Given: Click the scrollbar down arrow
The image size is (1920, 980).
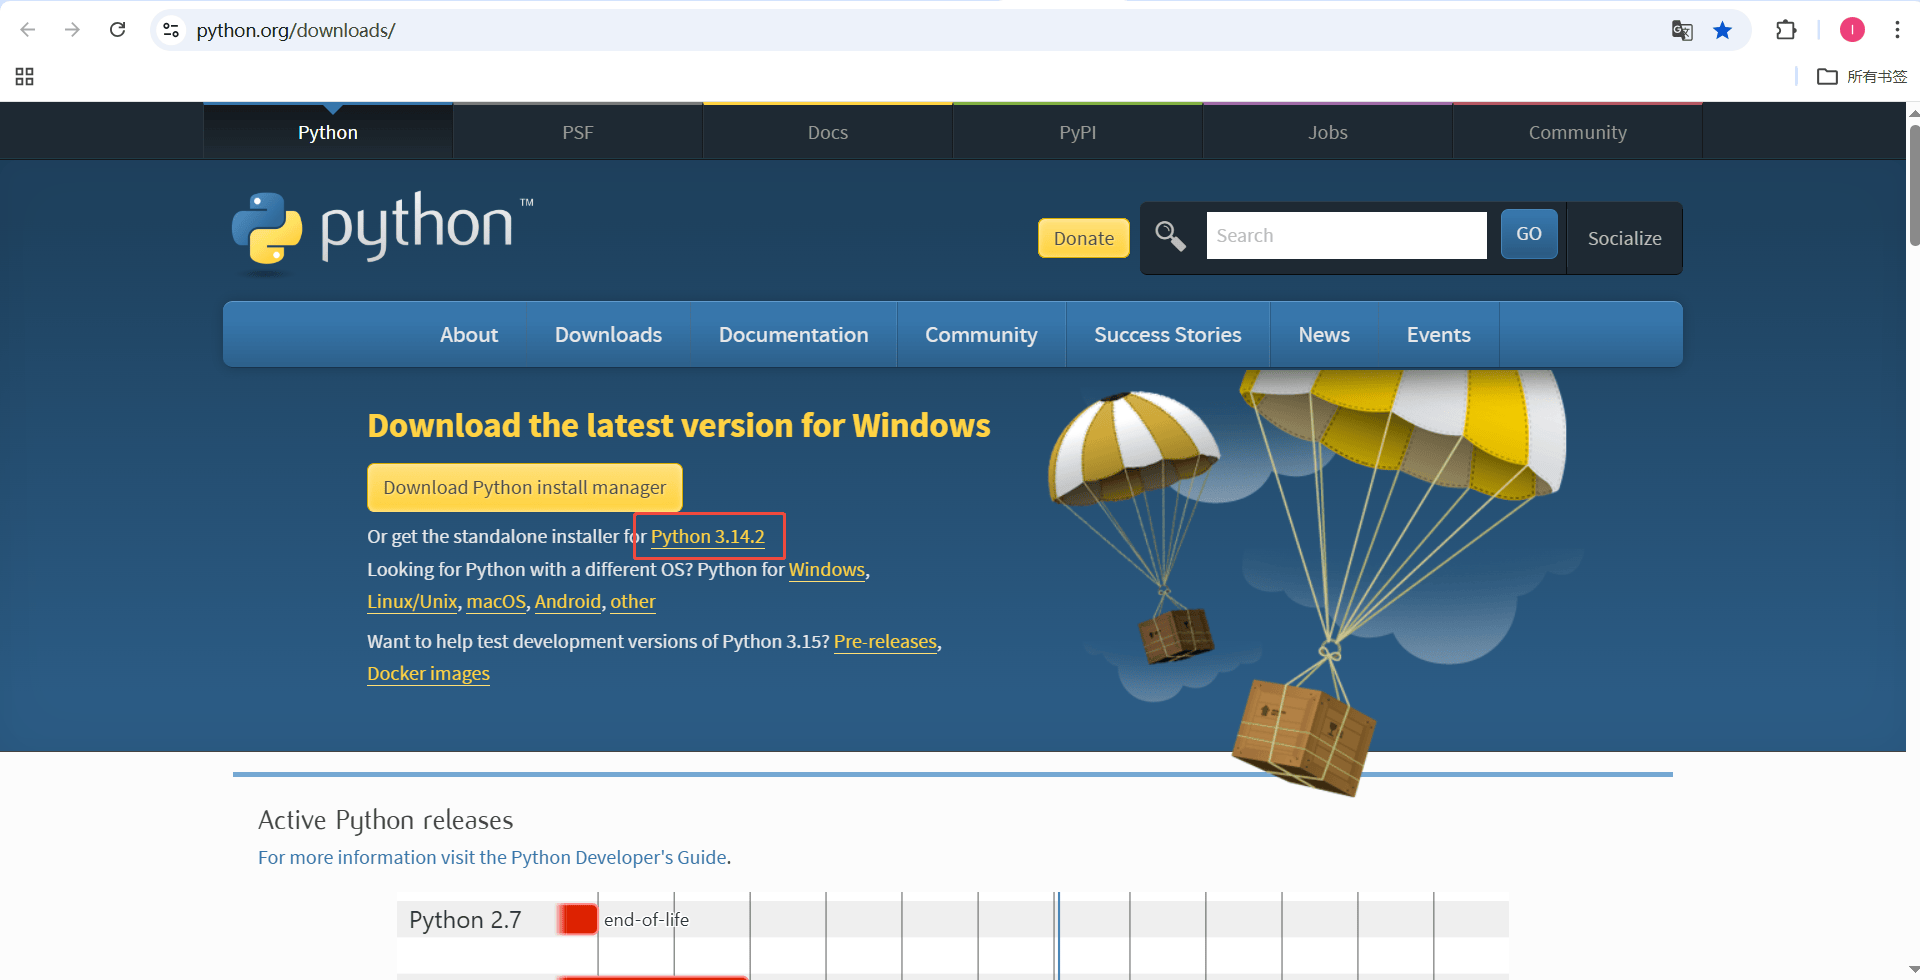Looking at the screenshot, I should (x=1913, y=970).
